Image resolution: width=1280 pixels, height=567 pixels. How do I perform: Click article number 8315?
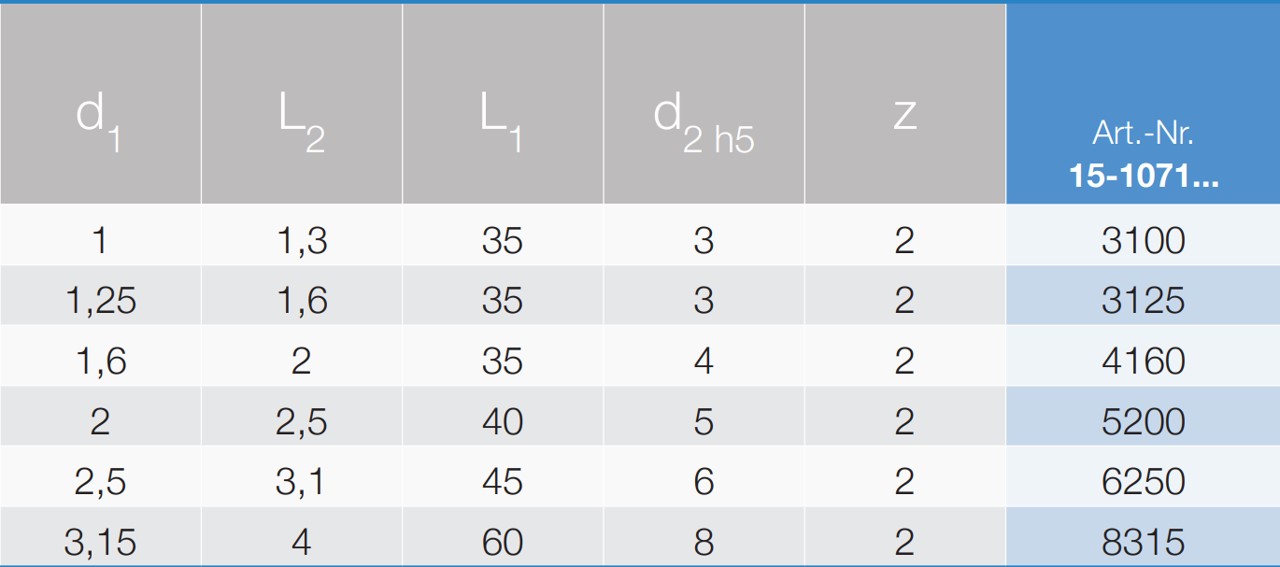coord(1143,542)
